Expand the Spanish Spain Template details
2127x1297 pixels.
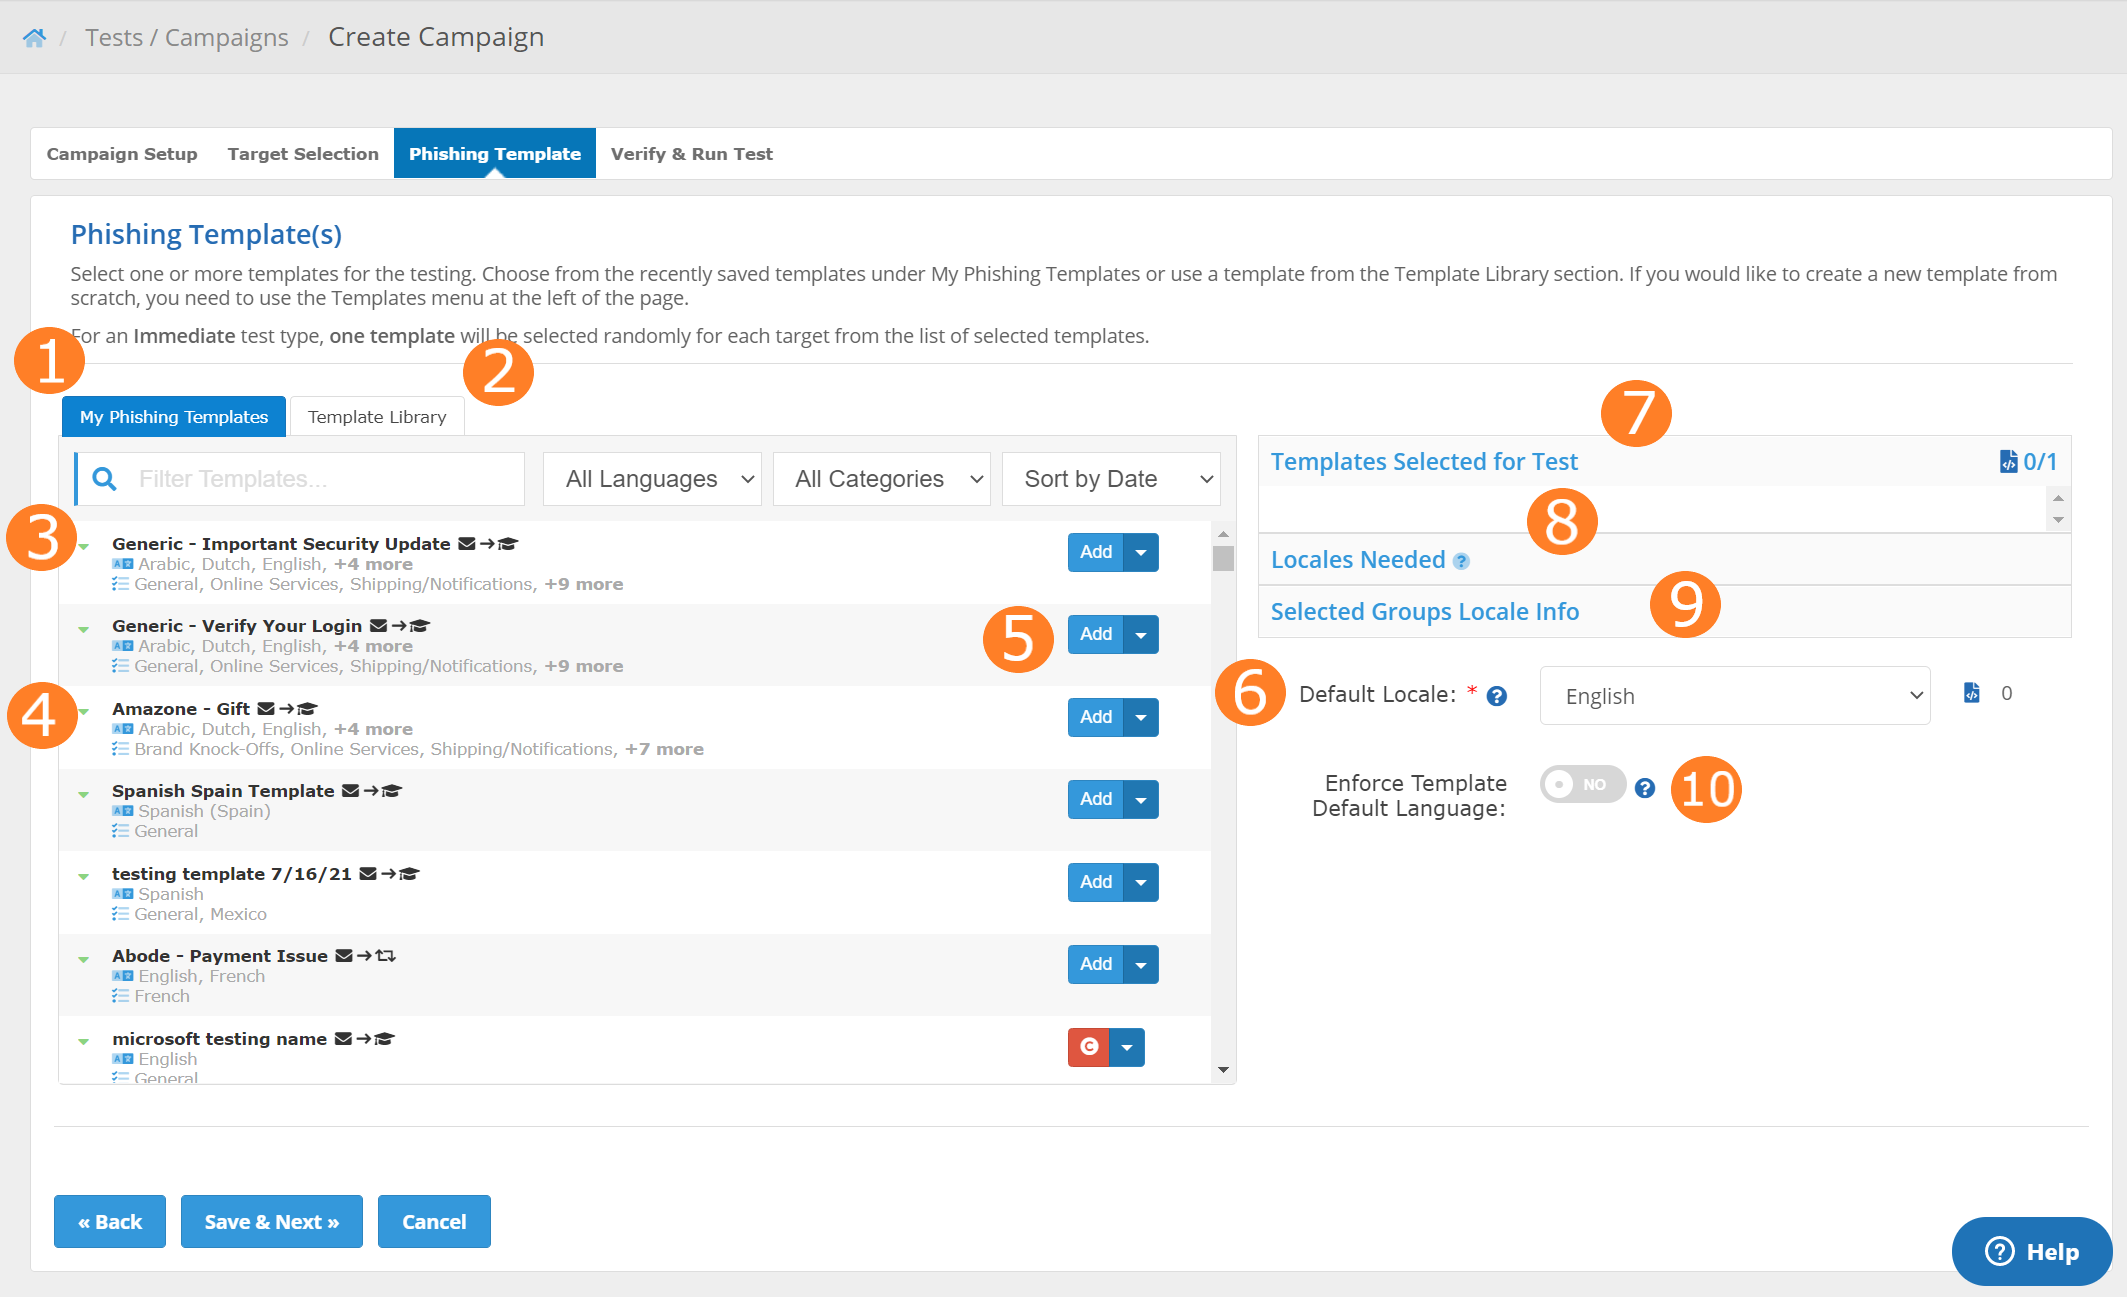pos(83,793)
